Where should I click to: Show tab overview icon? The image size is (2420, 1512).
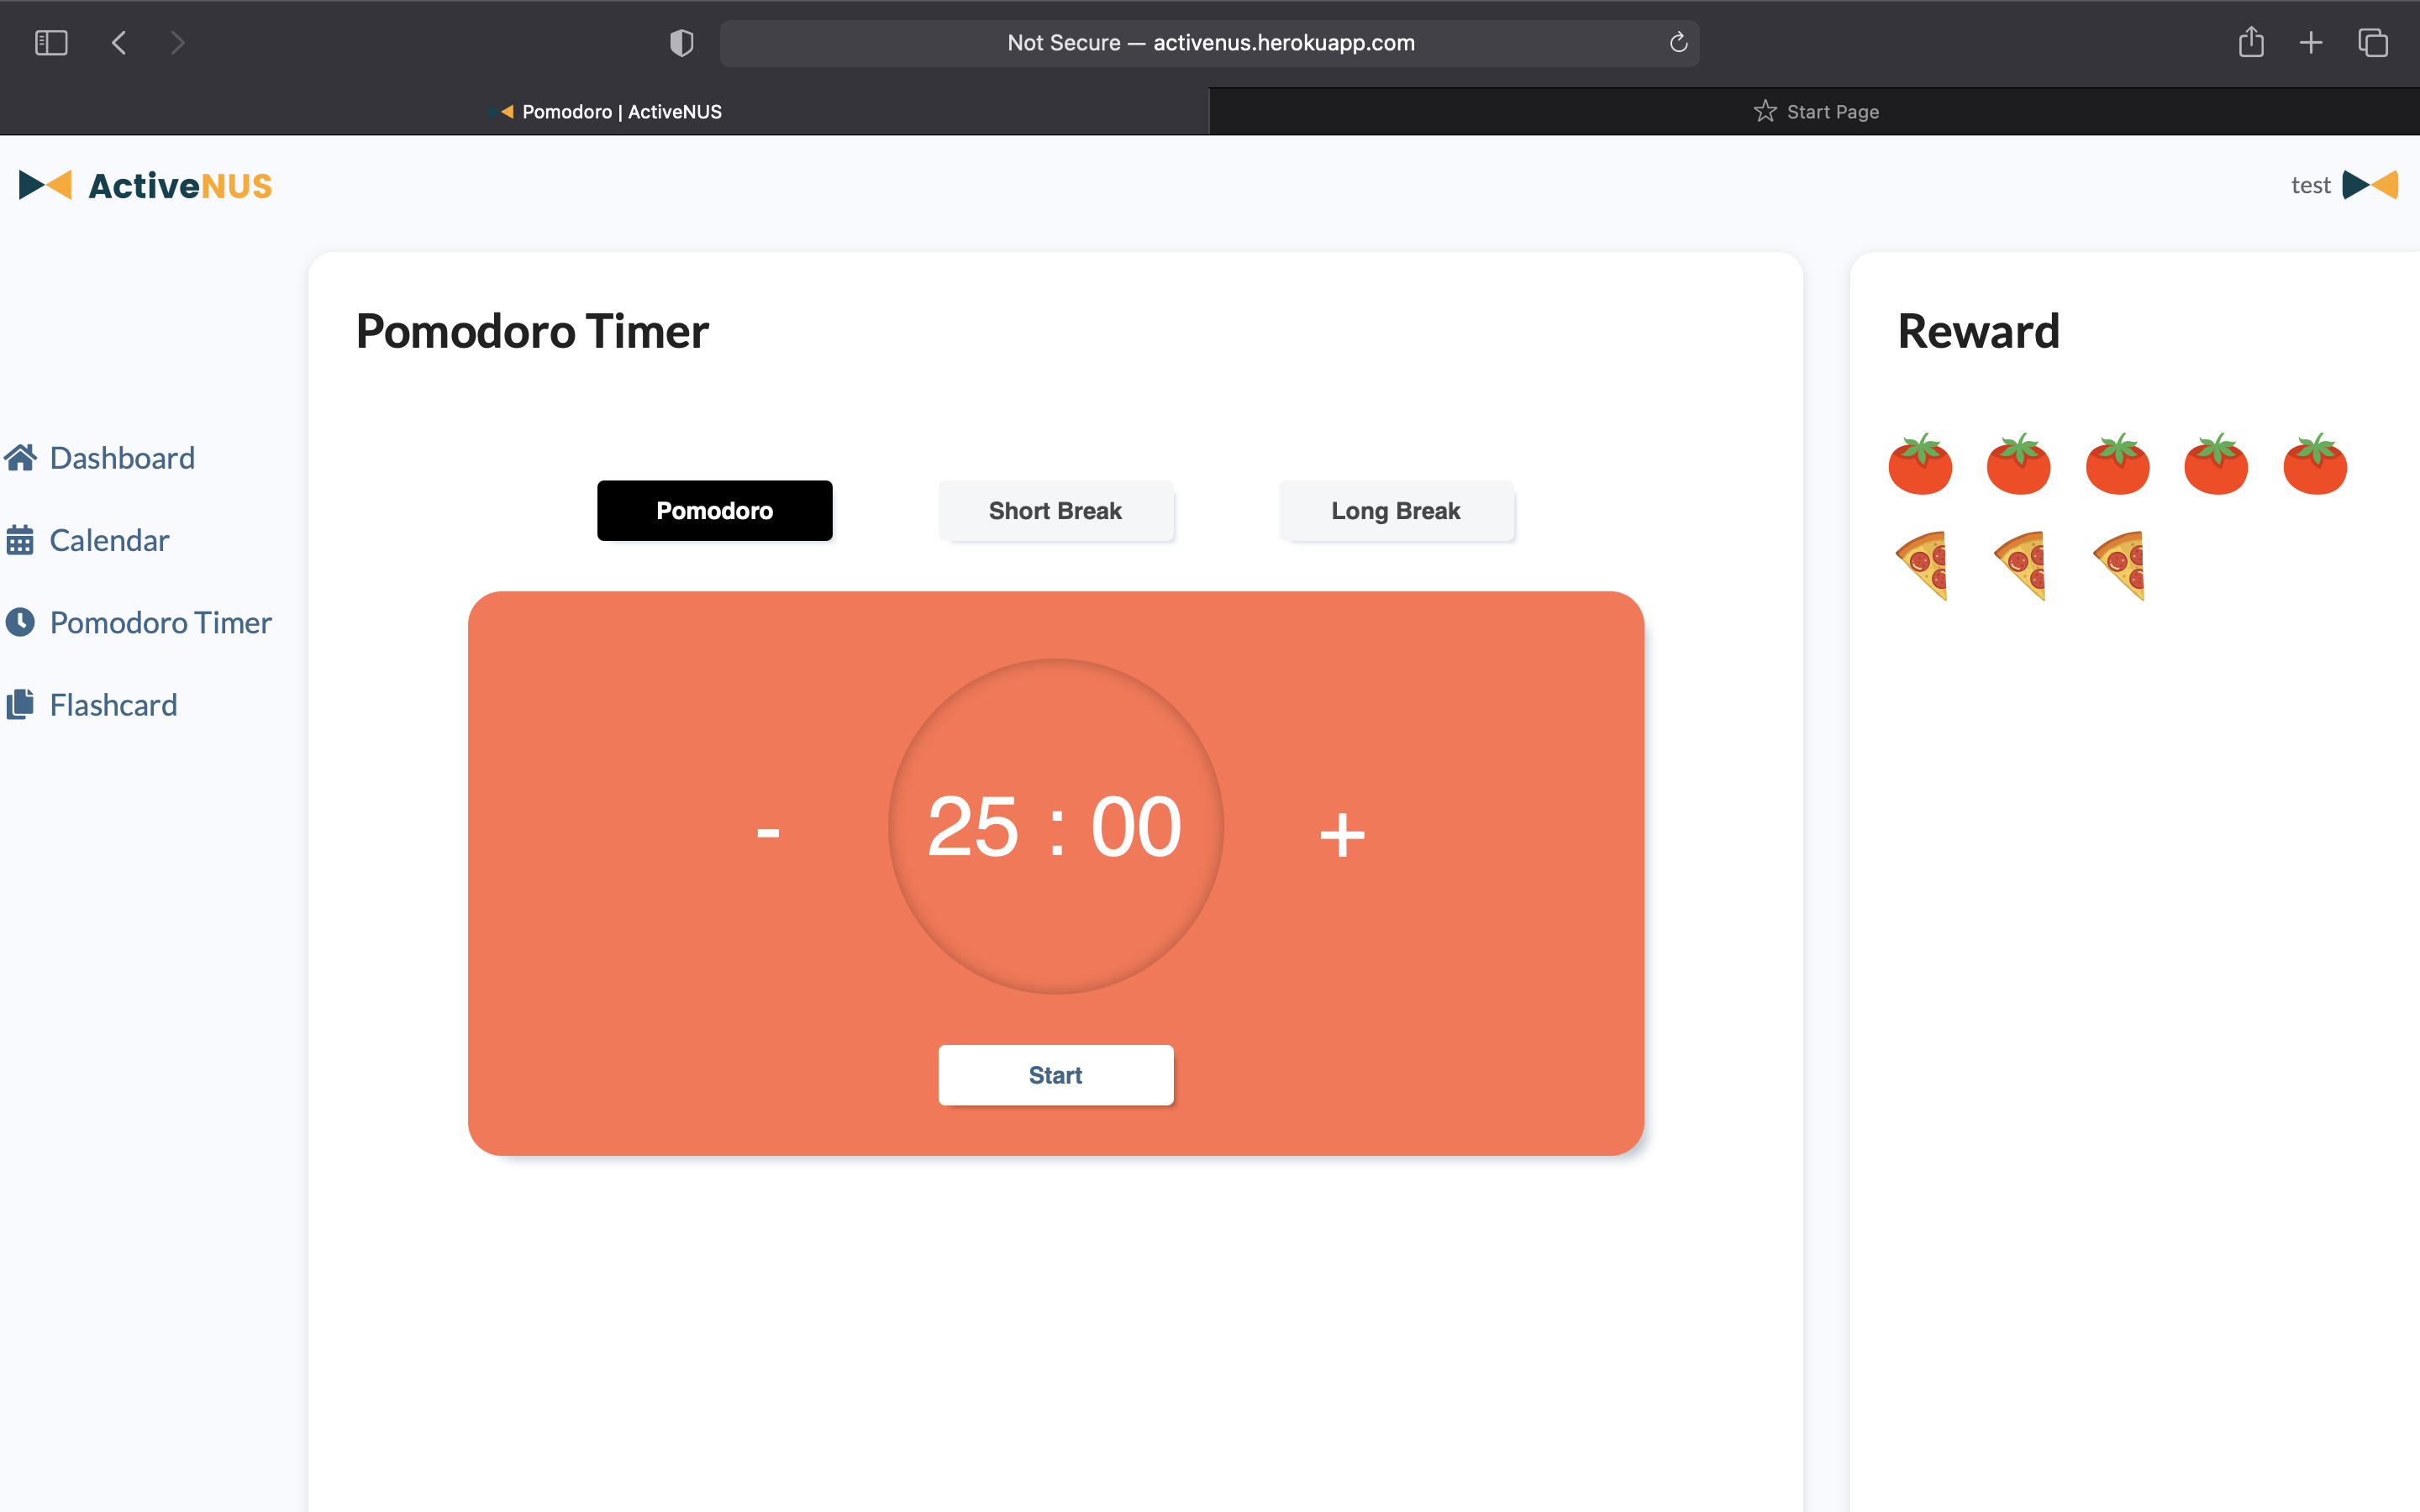click(x=2373, y=43)
